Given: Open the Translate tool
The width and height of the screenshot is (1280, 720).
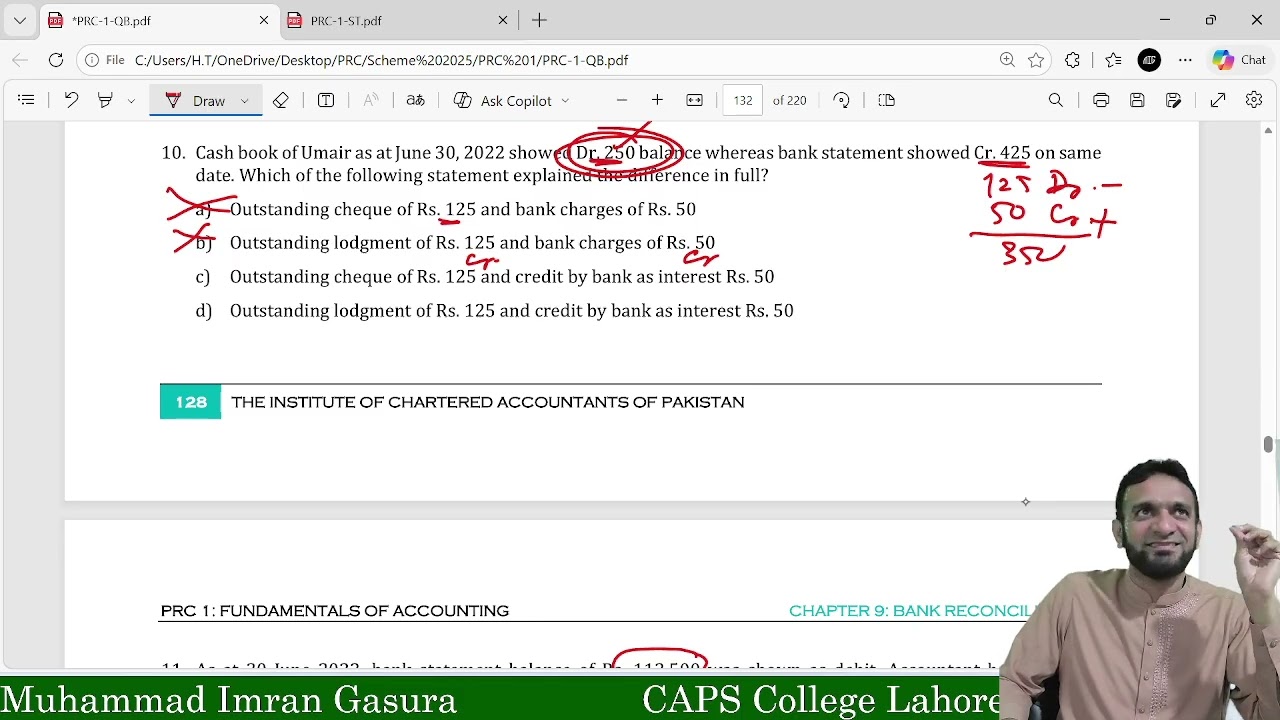Looking at the screenshot, I should pyautogui.click(x=415, y=100).
